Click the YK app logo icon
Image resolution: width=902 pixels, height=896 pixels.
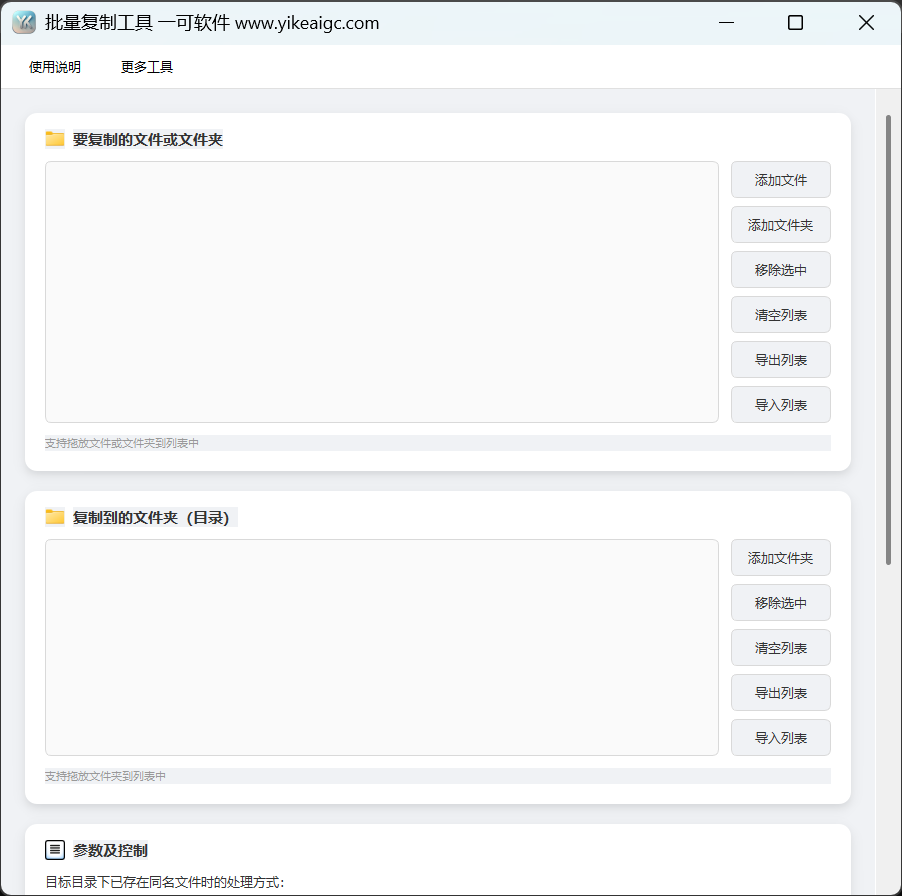[x=24, y=22]
